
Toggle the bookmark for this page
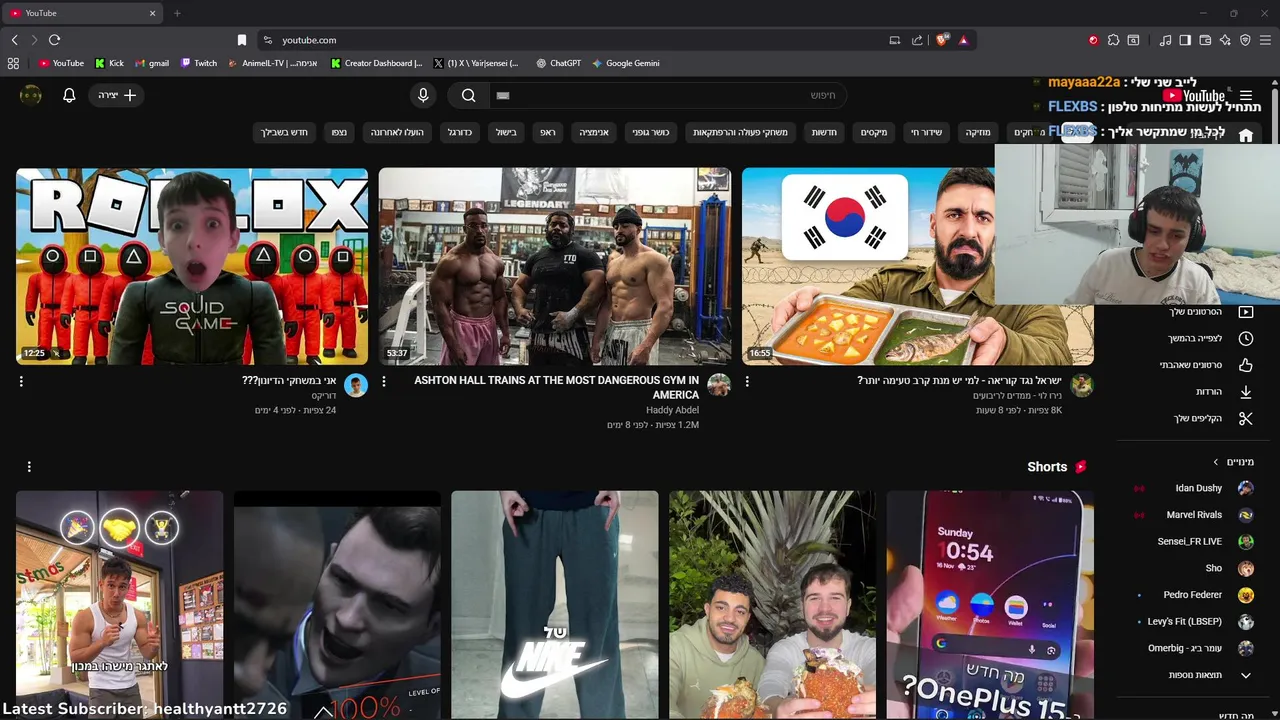coord(242,40)
